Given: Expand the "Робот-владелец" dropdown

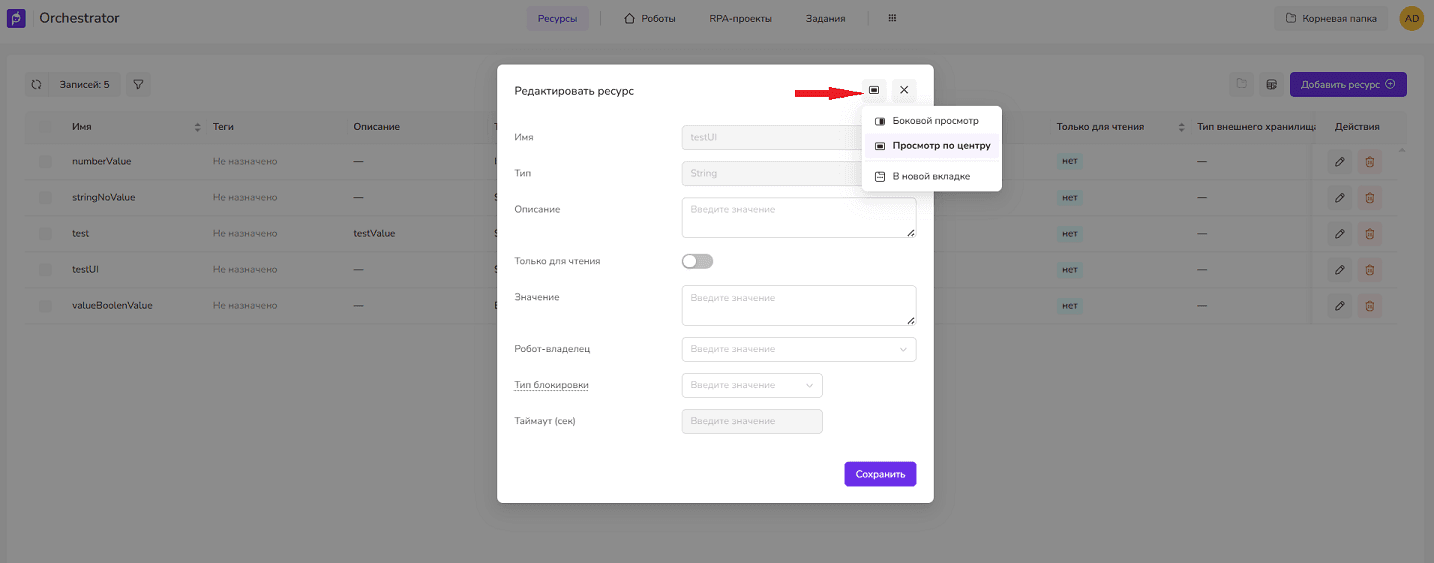Looking at the screenshot, I should click(798, 349).
